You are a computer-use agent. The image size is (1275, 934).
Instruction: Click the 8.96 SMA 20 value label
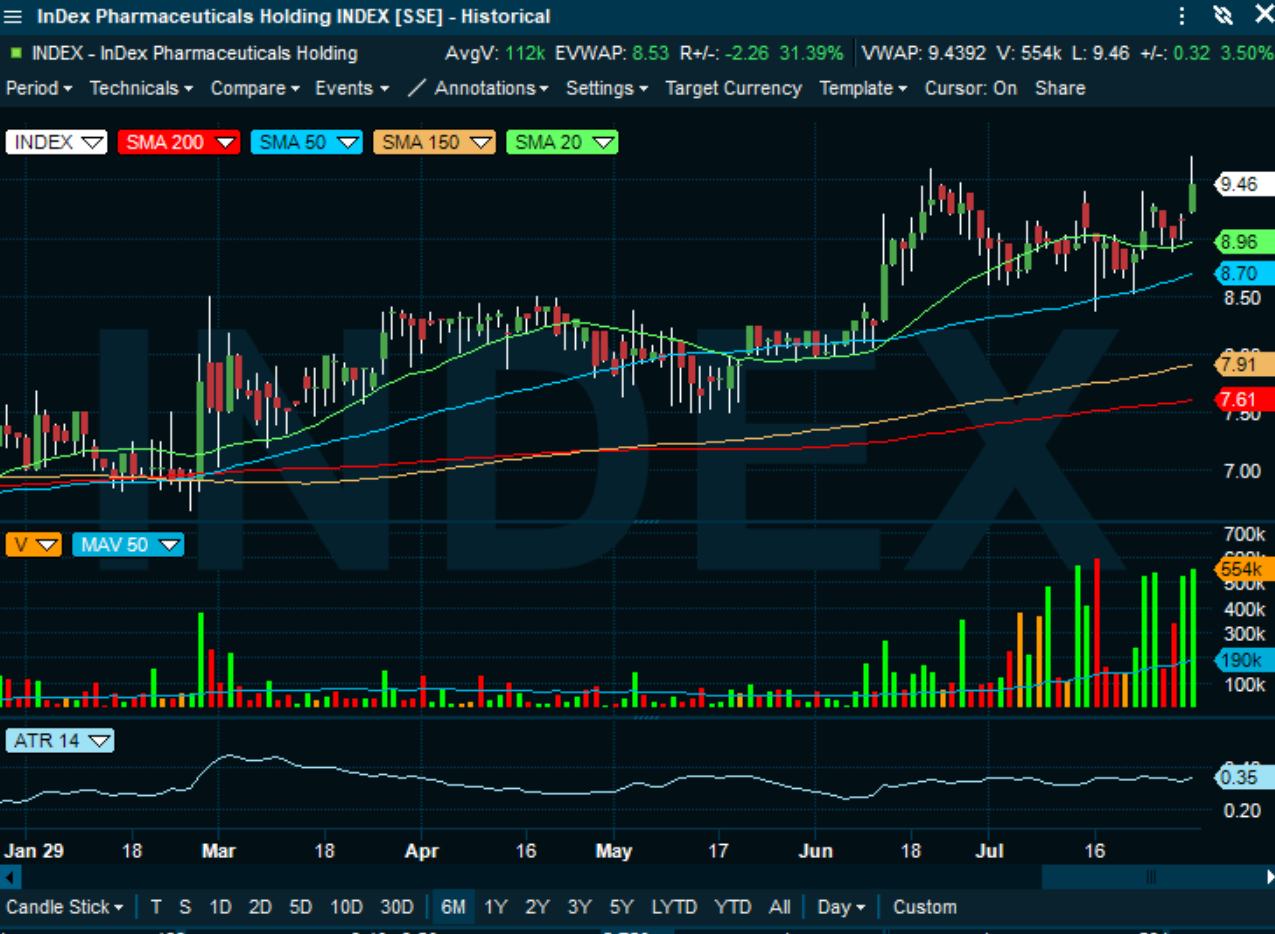pyautogui.click(x=1243, y=241)
